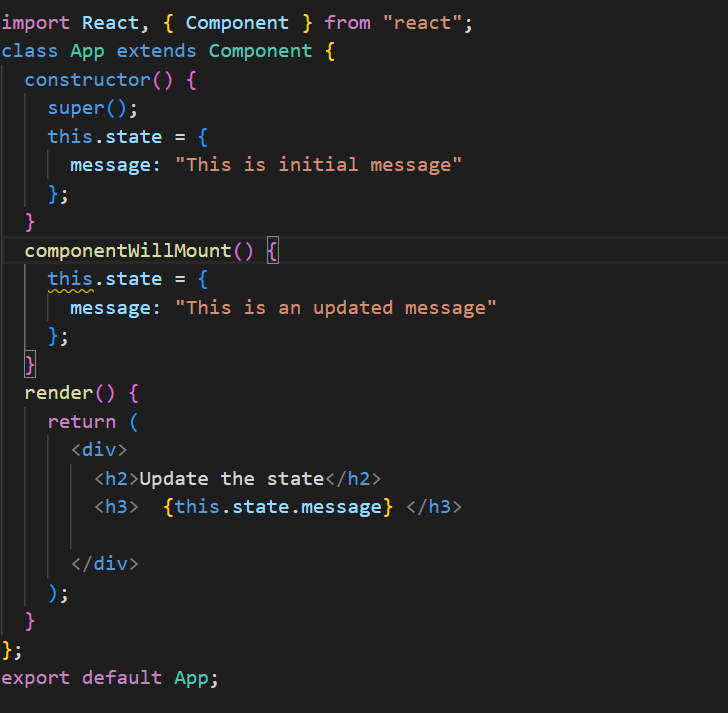The height and width of the screenshot is (713, 728).
Task: Click 'App' in the export default line
Action: coord(191,678)
